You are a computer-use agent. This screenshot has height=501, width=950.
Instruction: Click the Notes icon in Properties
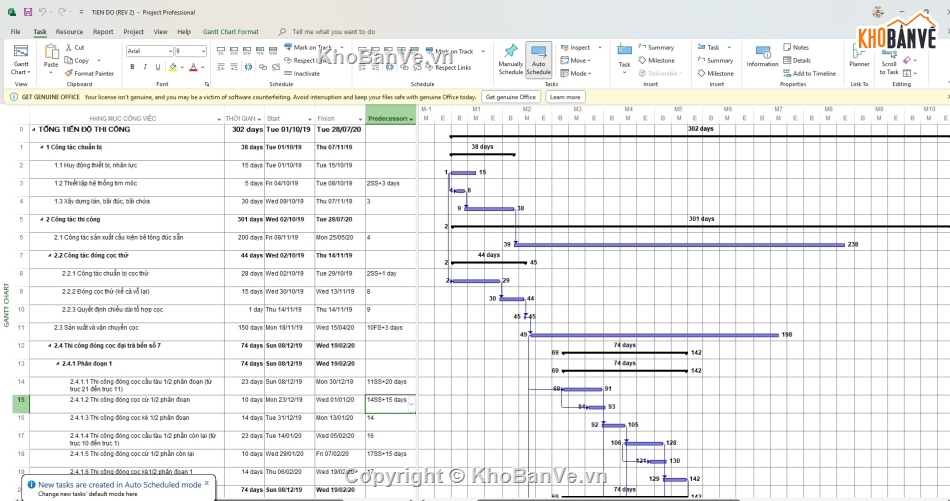[788, 47]
